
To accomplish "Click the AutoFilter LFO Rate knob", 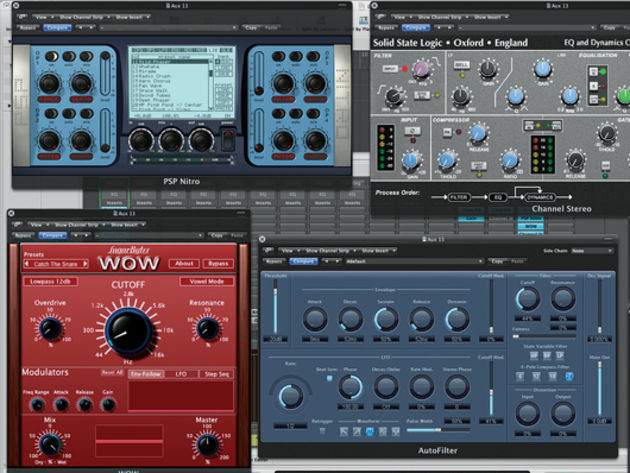I will pyautogui.click(x=291, y=396).
